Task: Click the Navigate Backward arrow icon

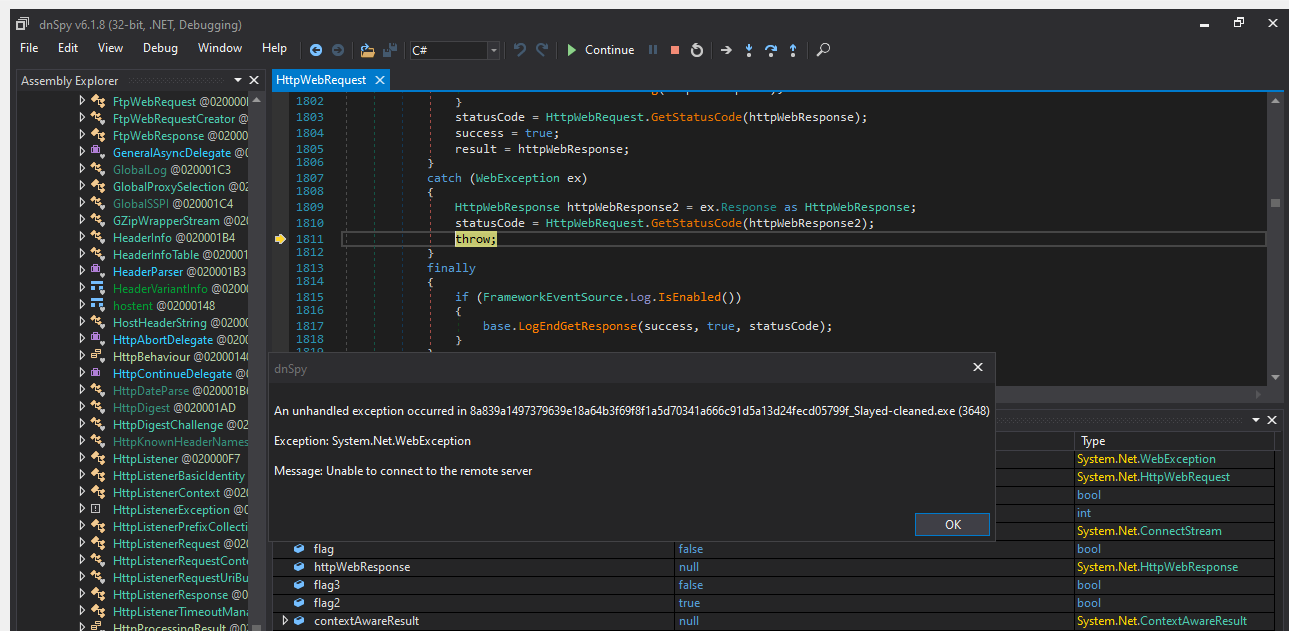Action: coord(316,49)
